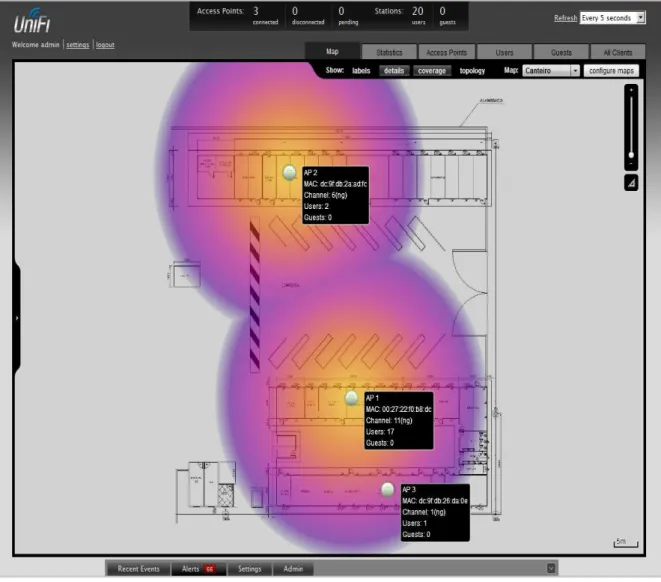
Task: Switch to the Statistics tab
Action: tap(389, 52)
